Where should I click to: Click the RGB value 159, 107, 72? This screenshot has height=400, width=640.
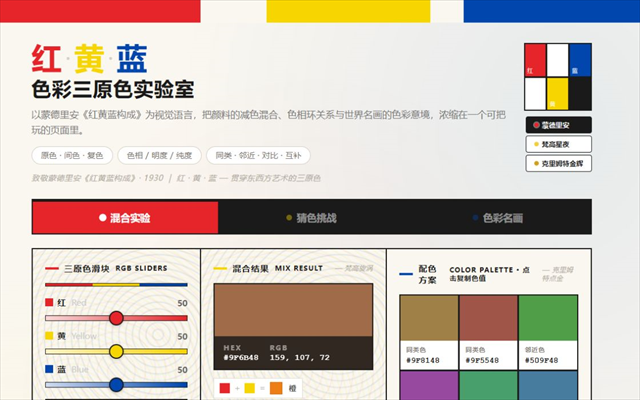pos(299,358)
